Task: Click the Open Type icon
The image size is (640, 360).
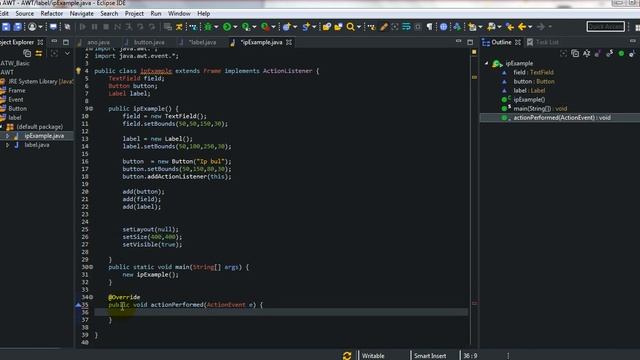Action: click(x=327, y=27)
